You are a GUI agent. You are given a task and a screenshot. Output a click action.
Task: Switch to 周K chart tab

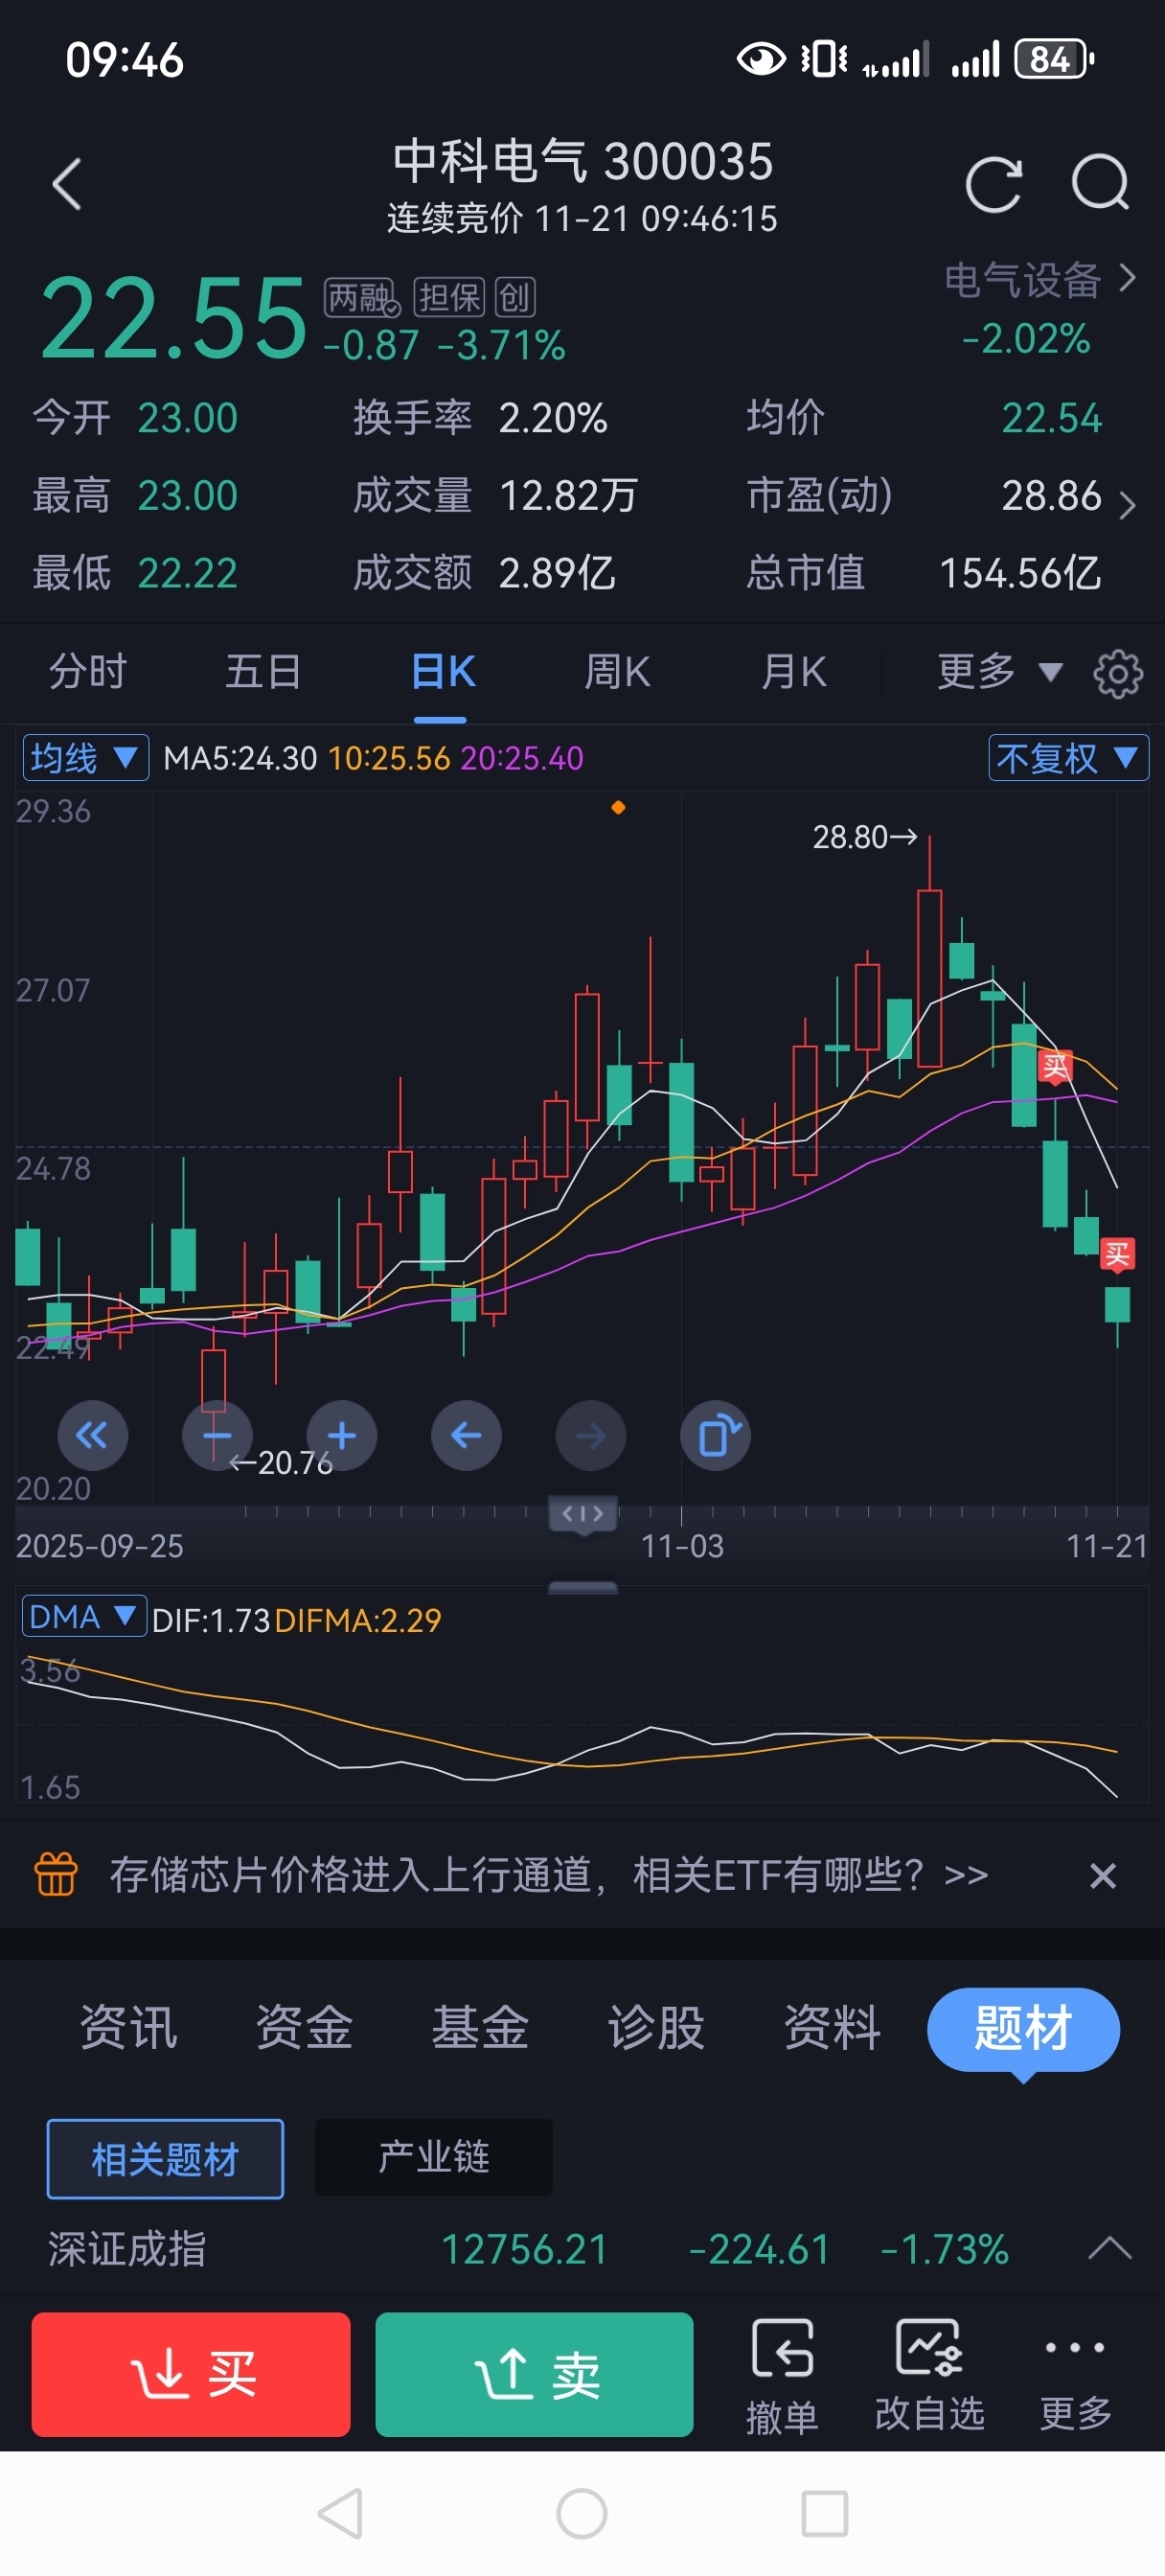pyautogui.click(x=617, y=672)
